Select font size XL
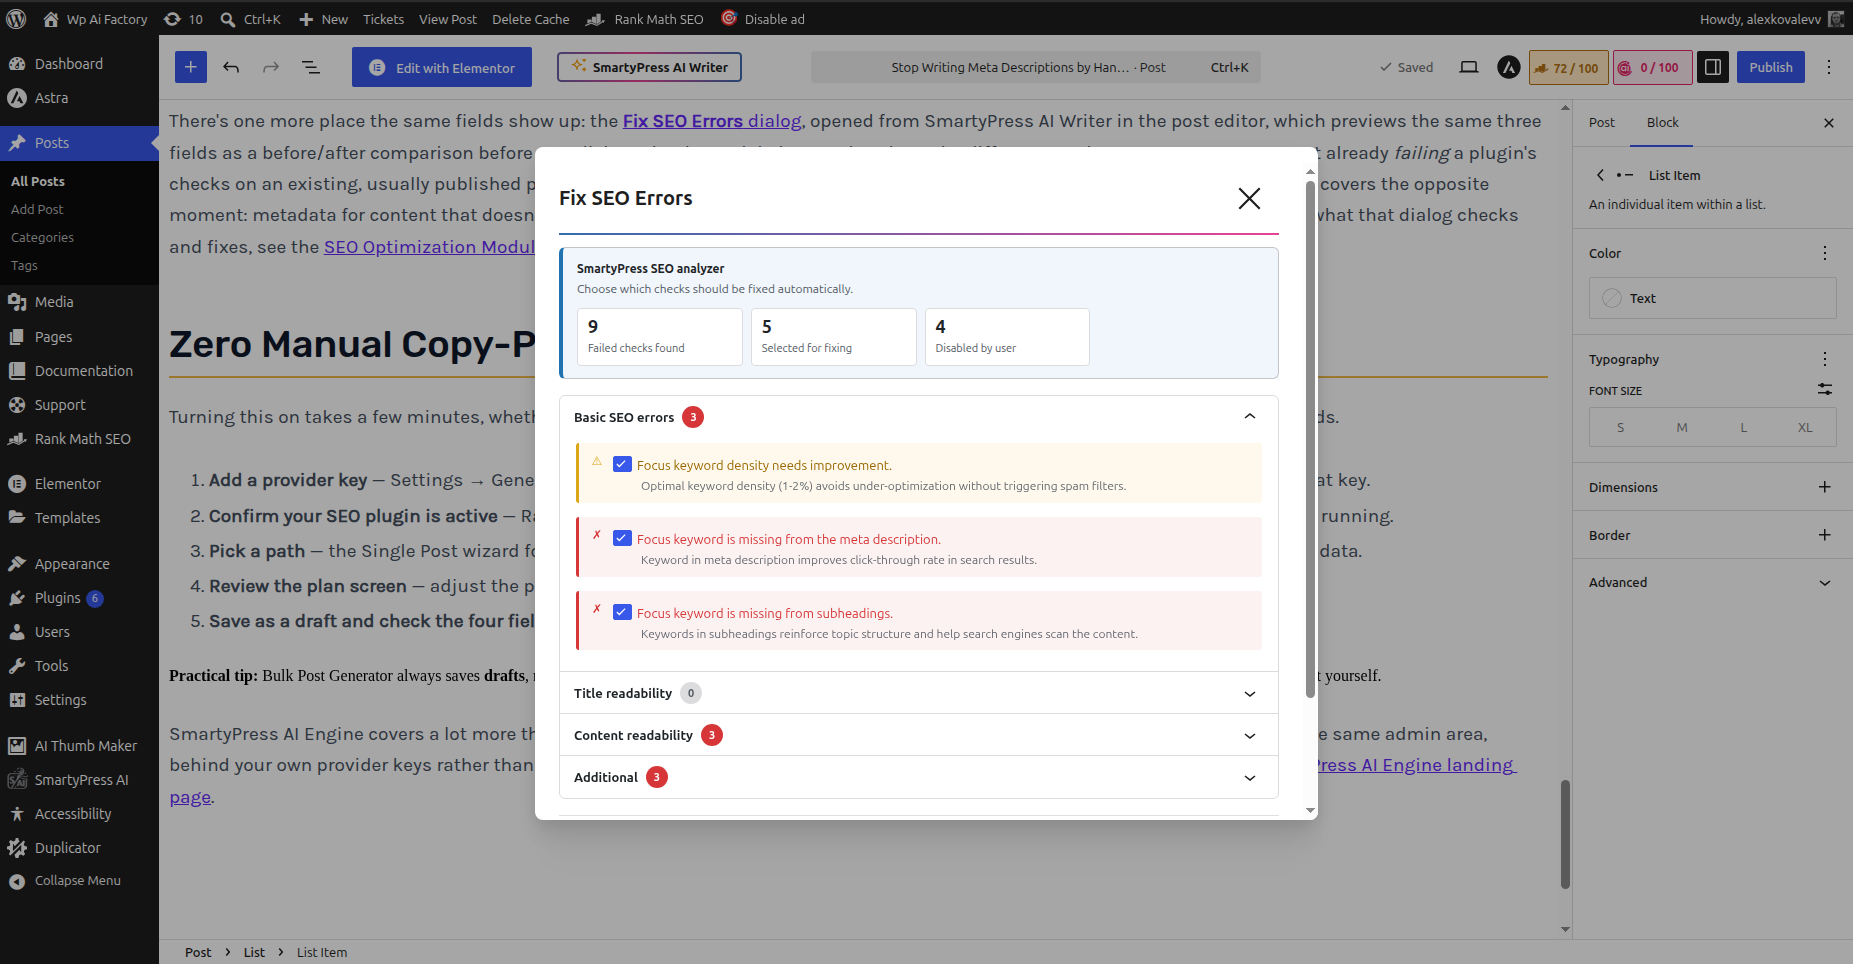The width and height of the screenshot is (1853, 964). pyautogui.click(x=1805, y=427)
